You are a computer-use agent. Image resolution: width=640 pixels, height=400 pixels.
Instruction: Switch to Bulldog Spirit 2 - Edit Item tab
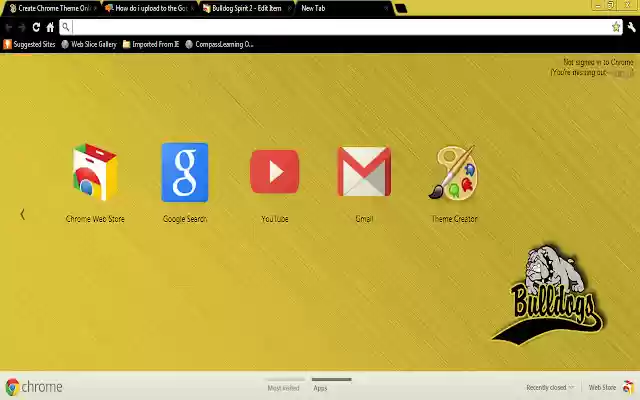(246, 8)
